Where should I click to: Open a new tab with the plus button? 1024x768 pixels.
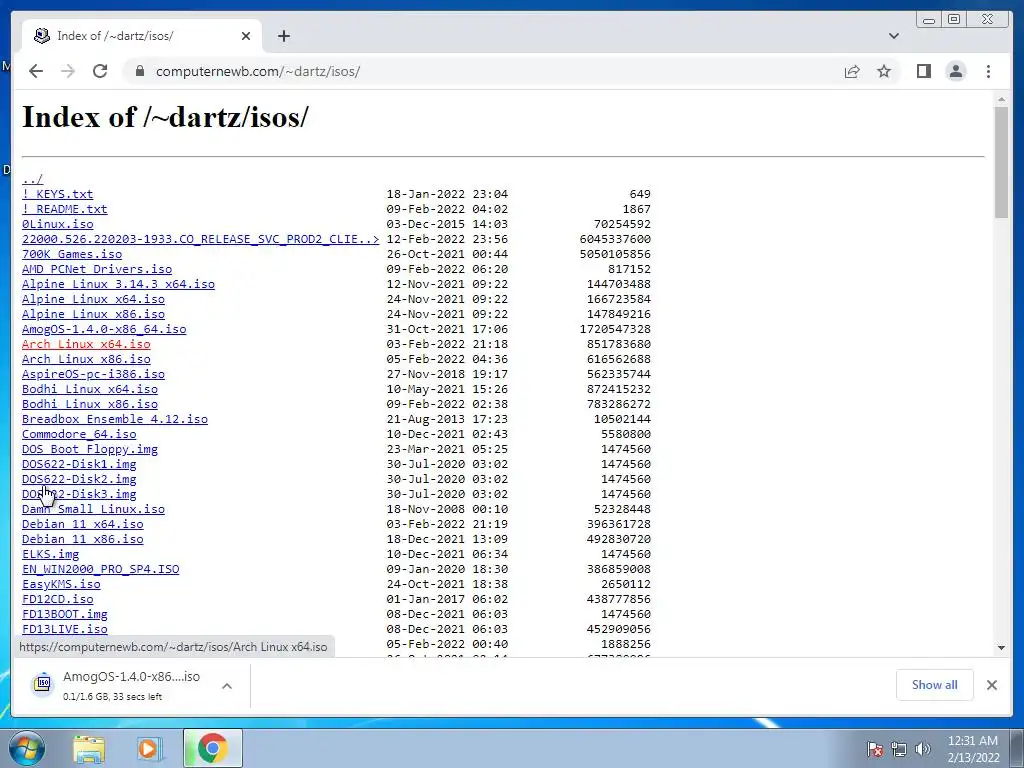(x=283, y=36)
